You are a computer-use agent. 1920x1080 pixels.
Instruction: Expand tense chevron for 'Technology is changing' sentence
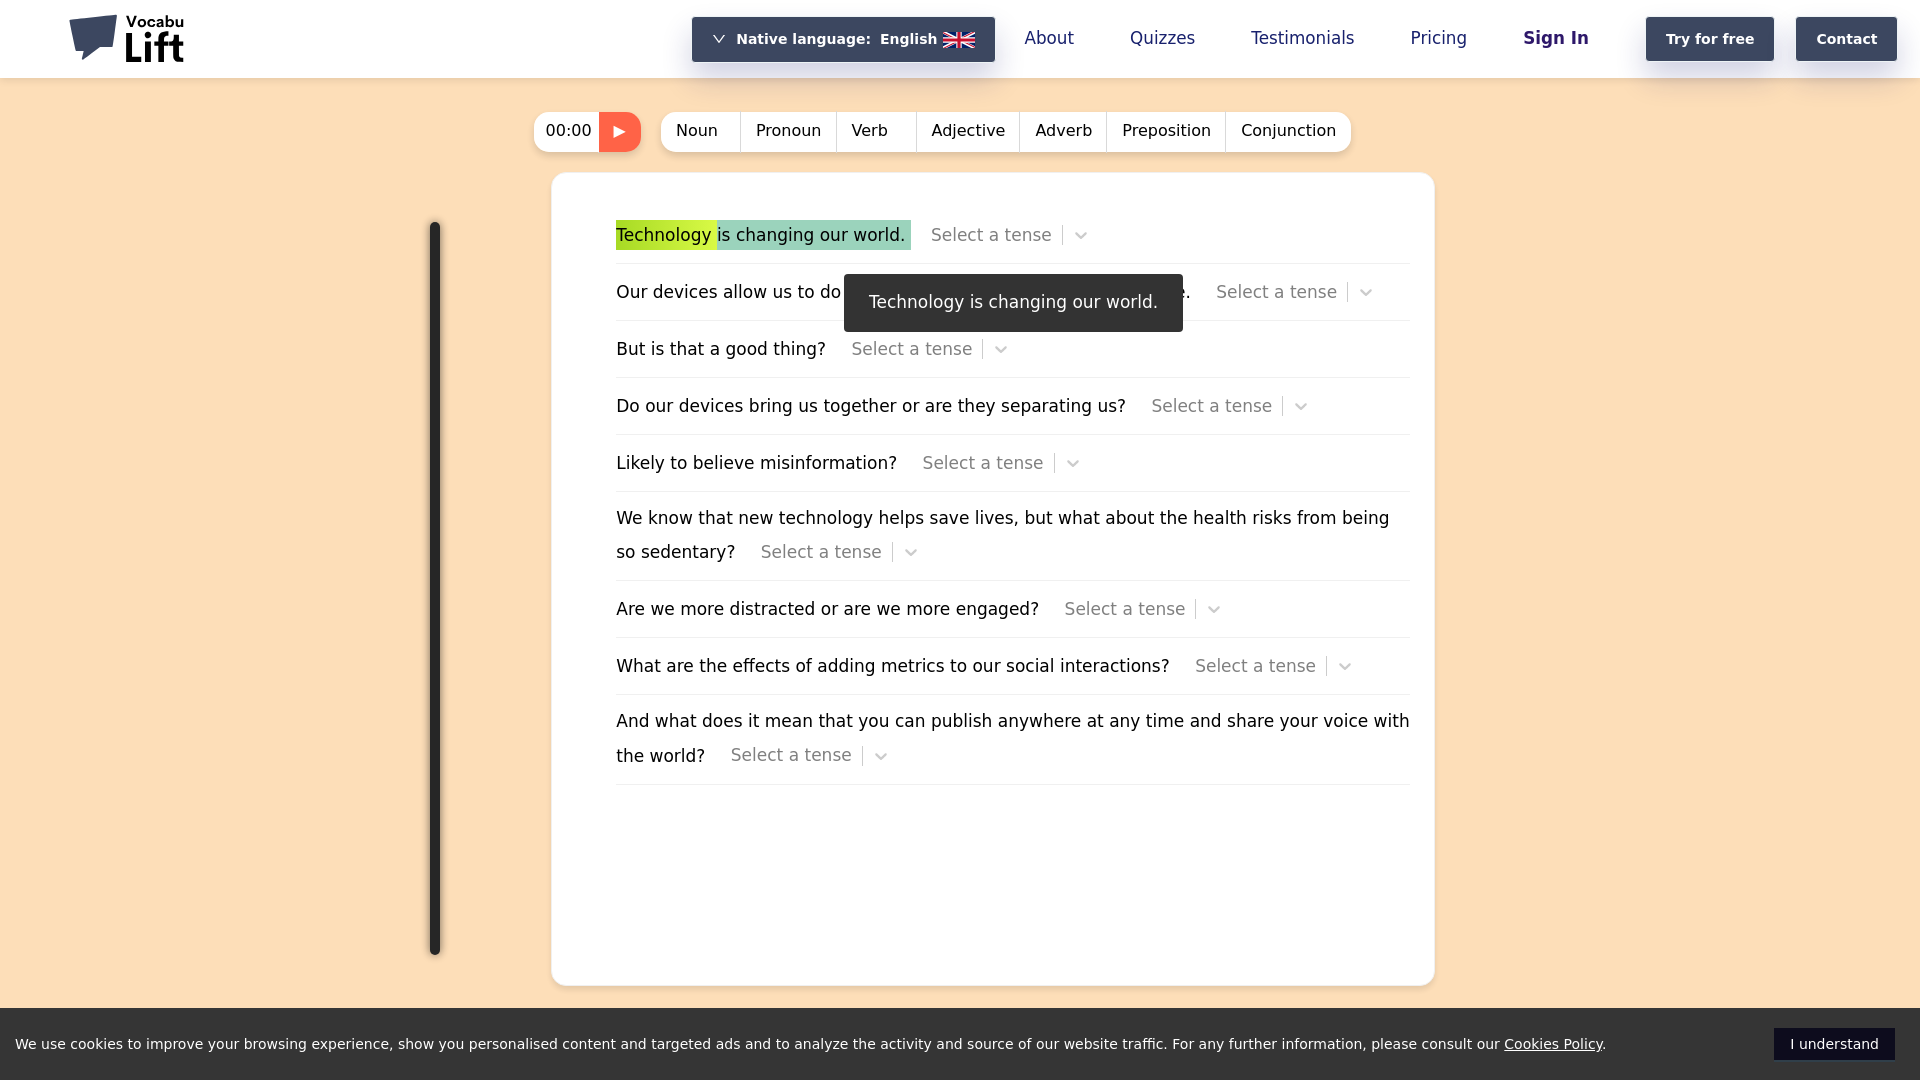tap(1081, 236)
